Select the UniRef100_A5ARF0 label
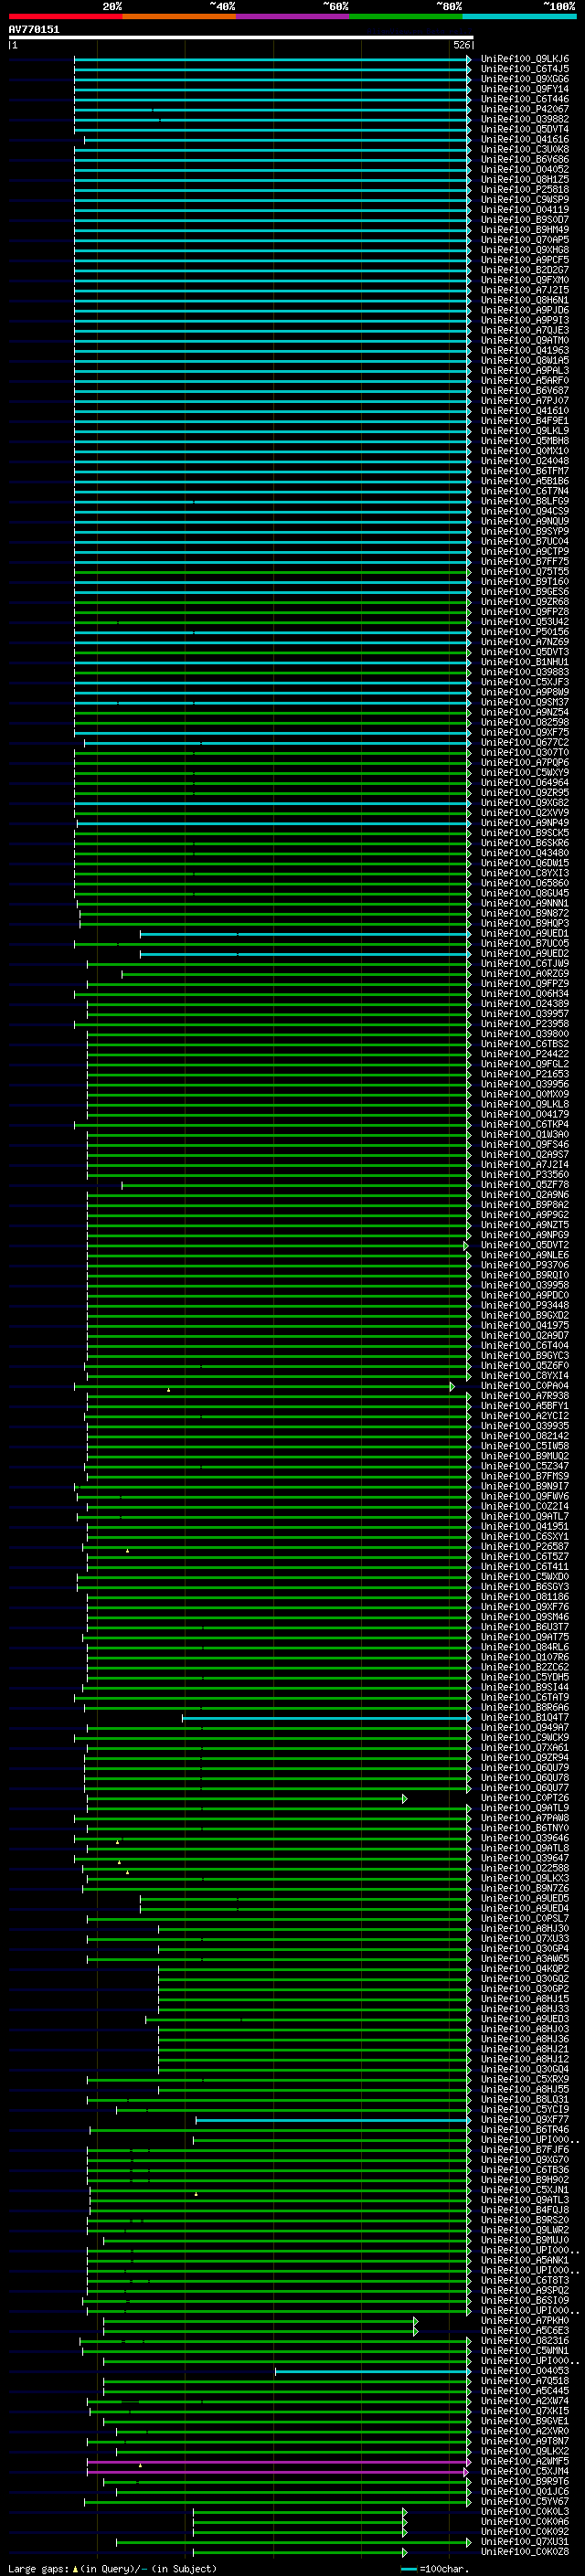The width and height of the screenshot is (585, 2576). point(525,381)
